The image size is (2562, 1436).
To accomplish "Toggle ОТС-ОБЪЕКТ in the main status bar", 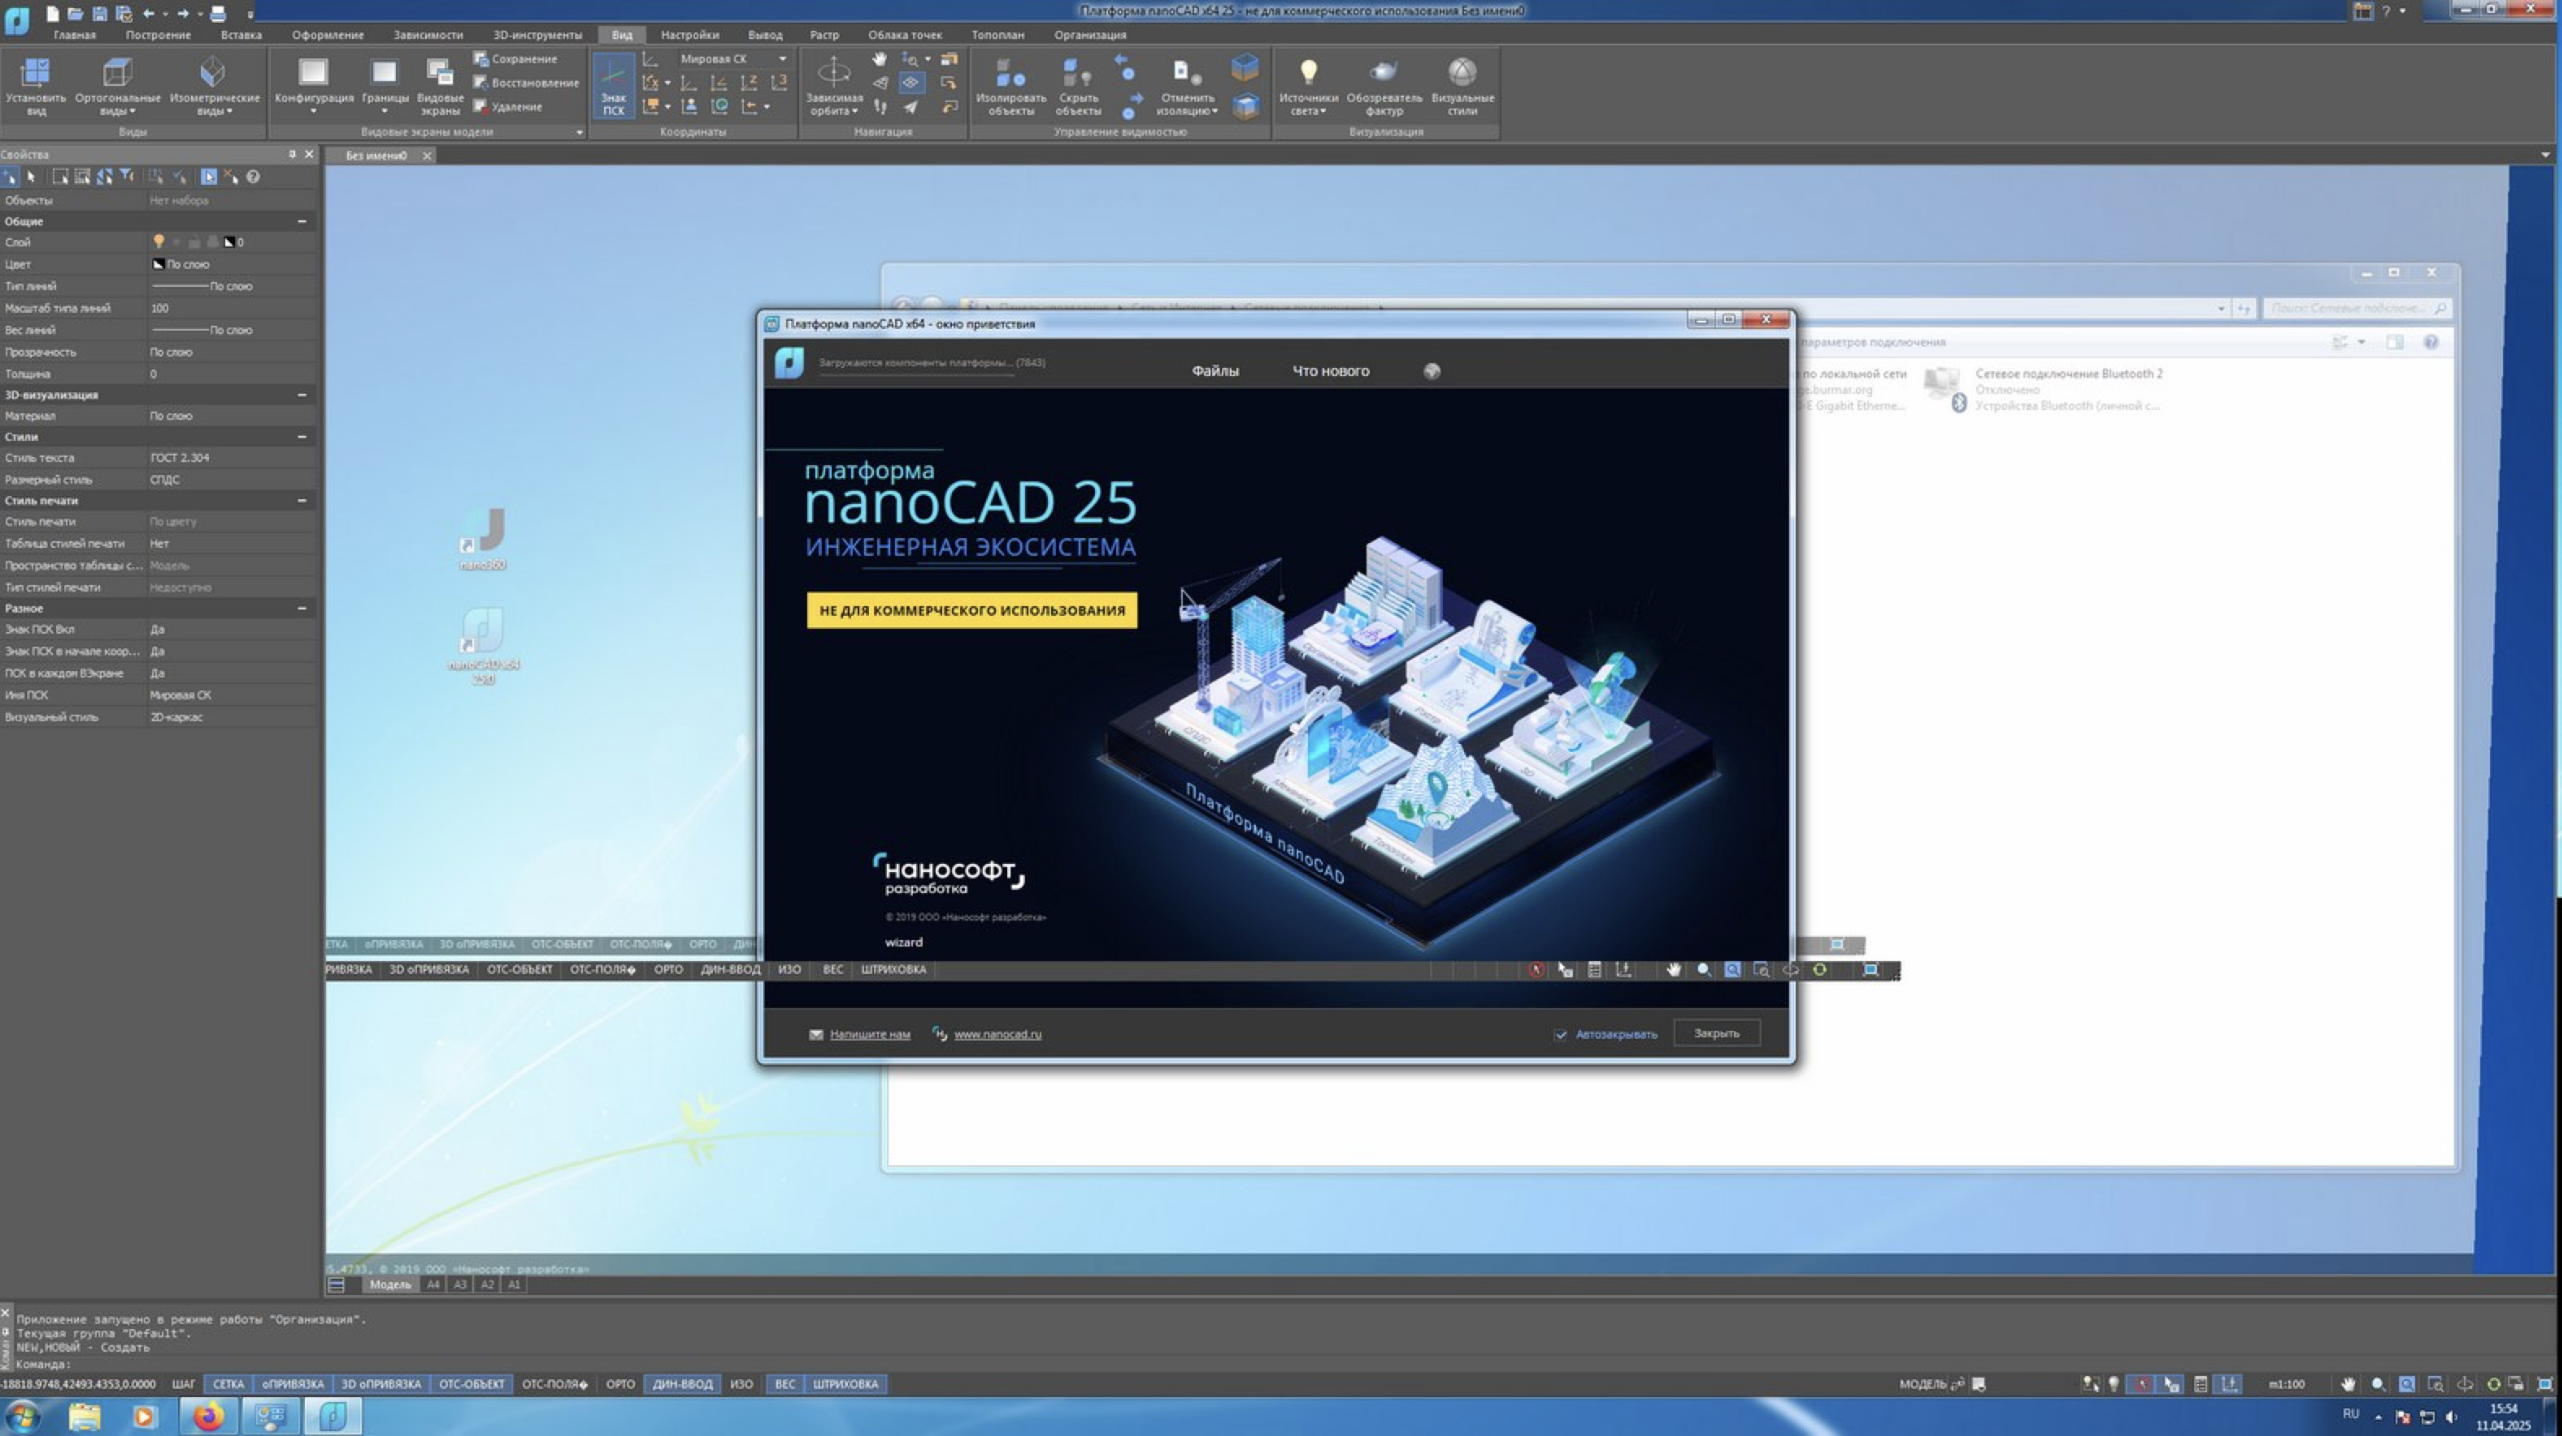I will (472, 1384).
